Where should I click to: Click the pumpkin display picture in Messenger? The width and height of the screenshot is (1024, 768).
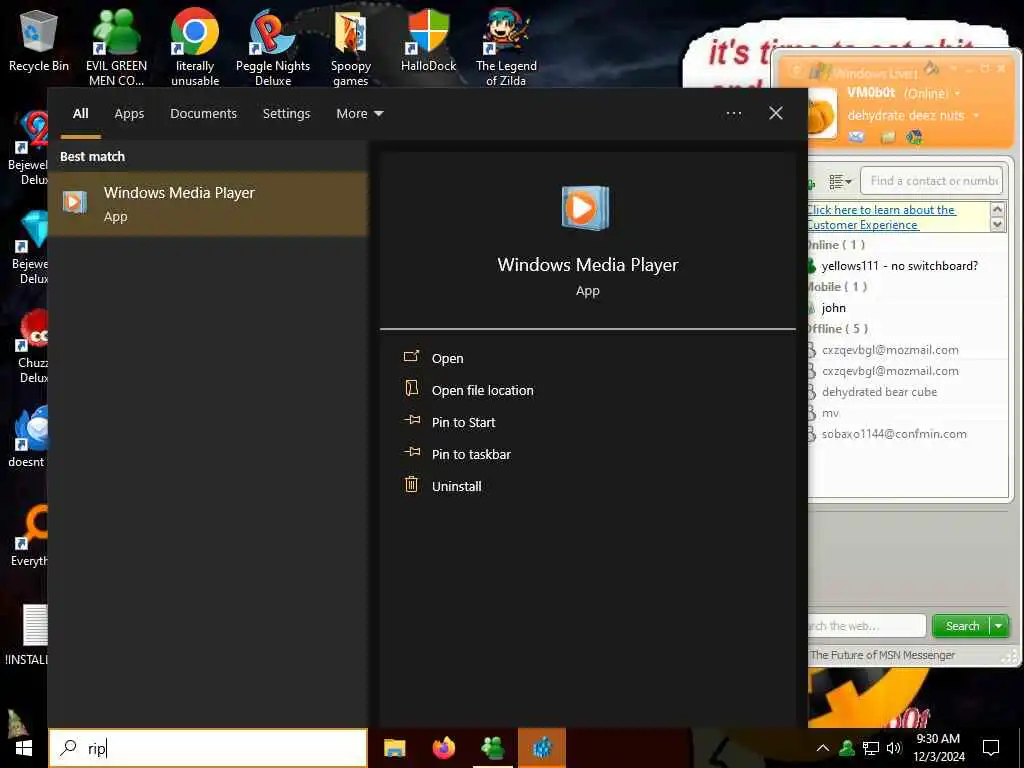click(x=822, y=112)
